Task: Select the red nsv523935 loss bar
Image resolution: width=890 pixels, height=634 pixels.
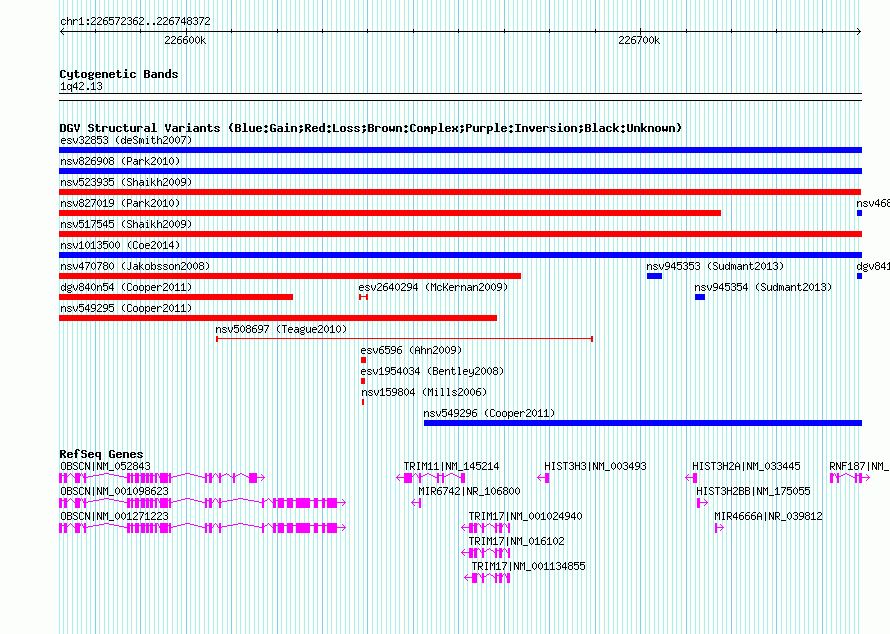Action: pyautogui.click(x=460, y=192)
